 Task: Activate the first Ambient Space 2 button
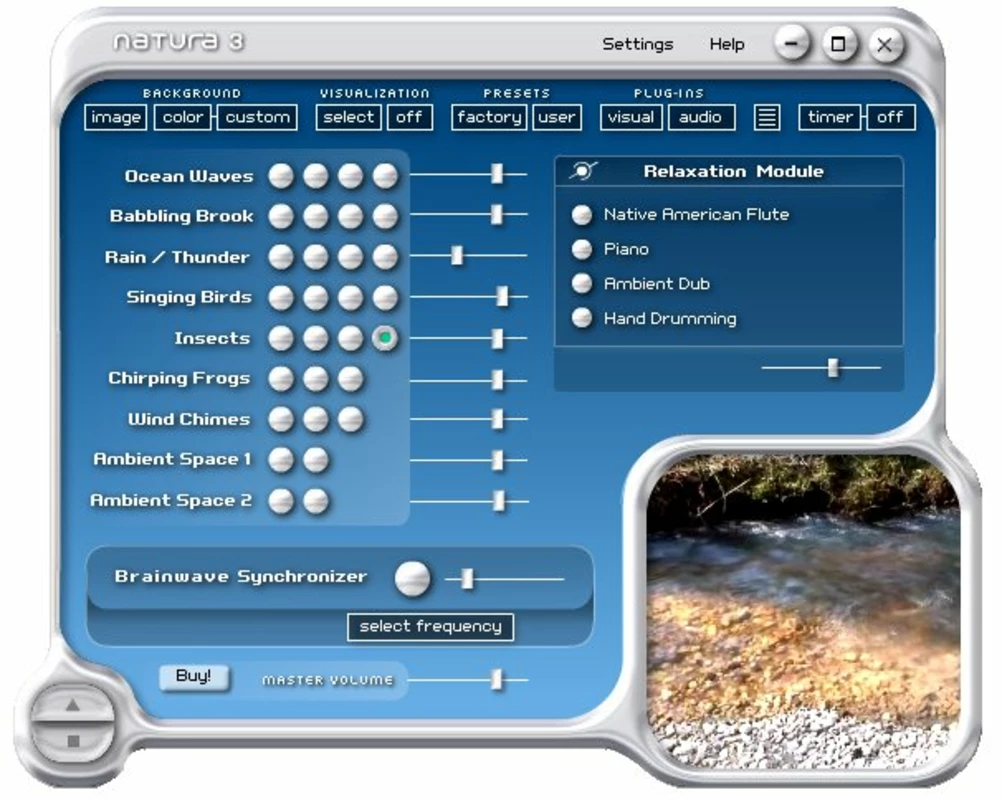281,501
